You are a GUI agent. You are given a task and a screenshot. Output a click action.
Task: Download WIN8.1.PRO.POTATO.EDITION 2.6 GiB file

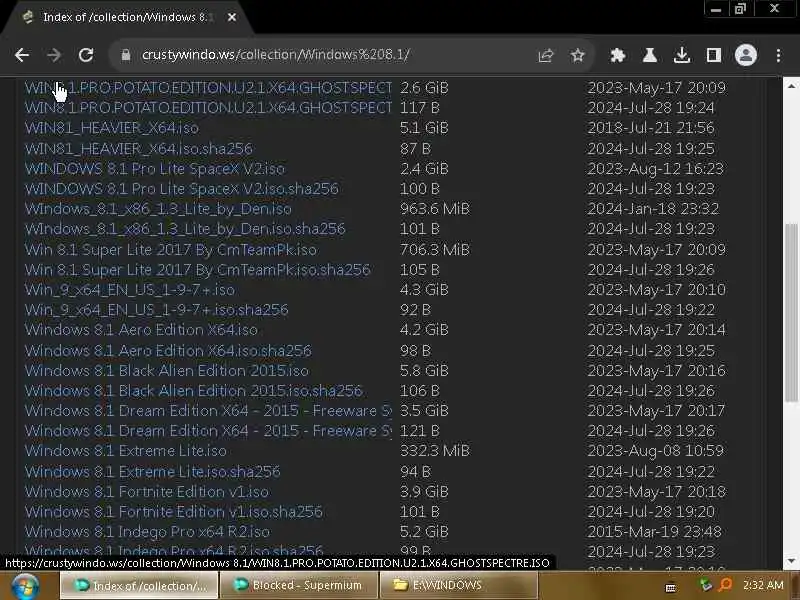[208, 88]
